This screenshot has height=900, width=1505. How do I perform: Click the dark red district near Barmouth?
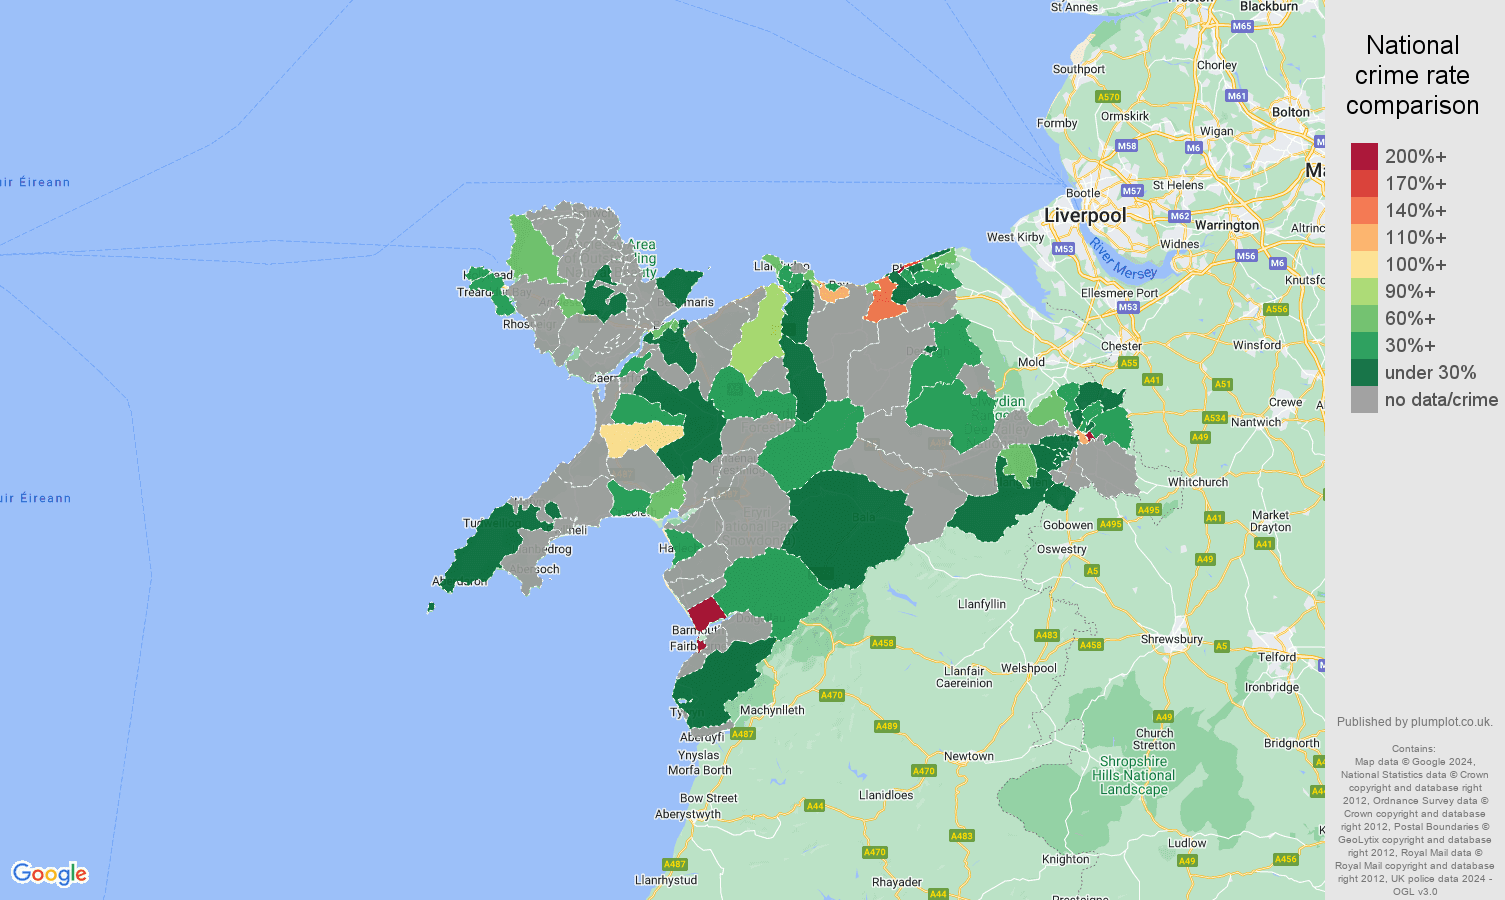706,613
